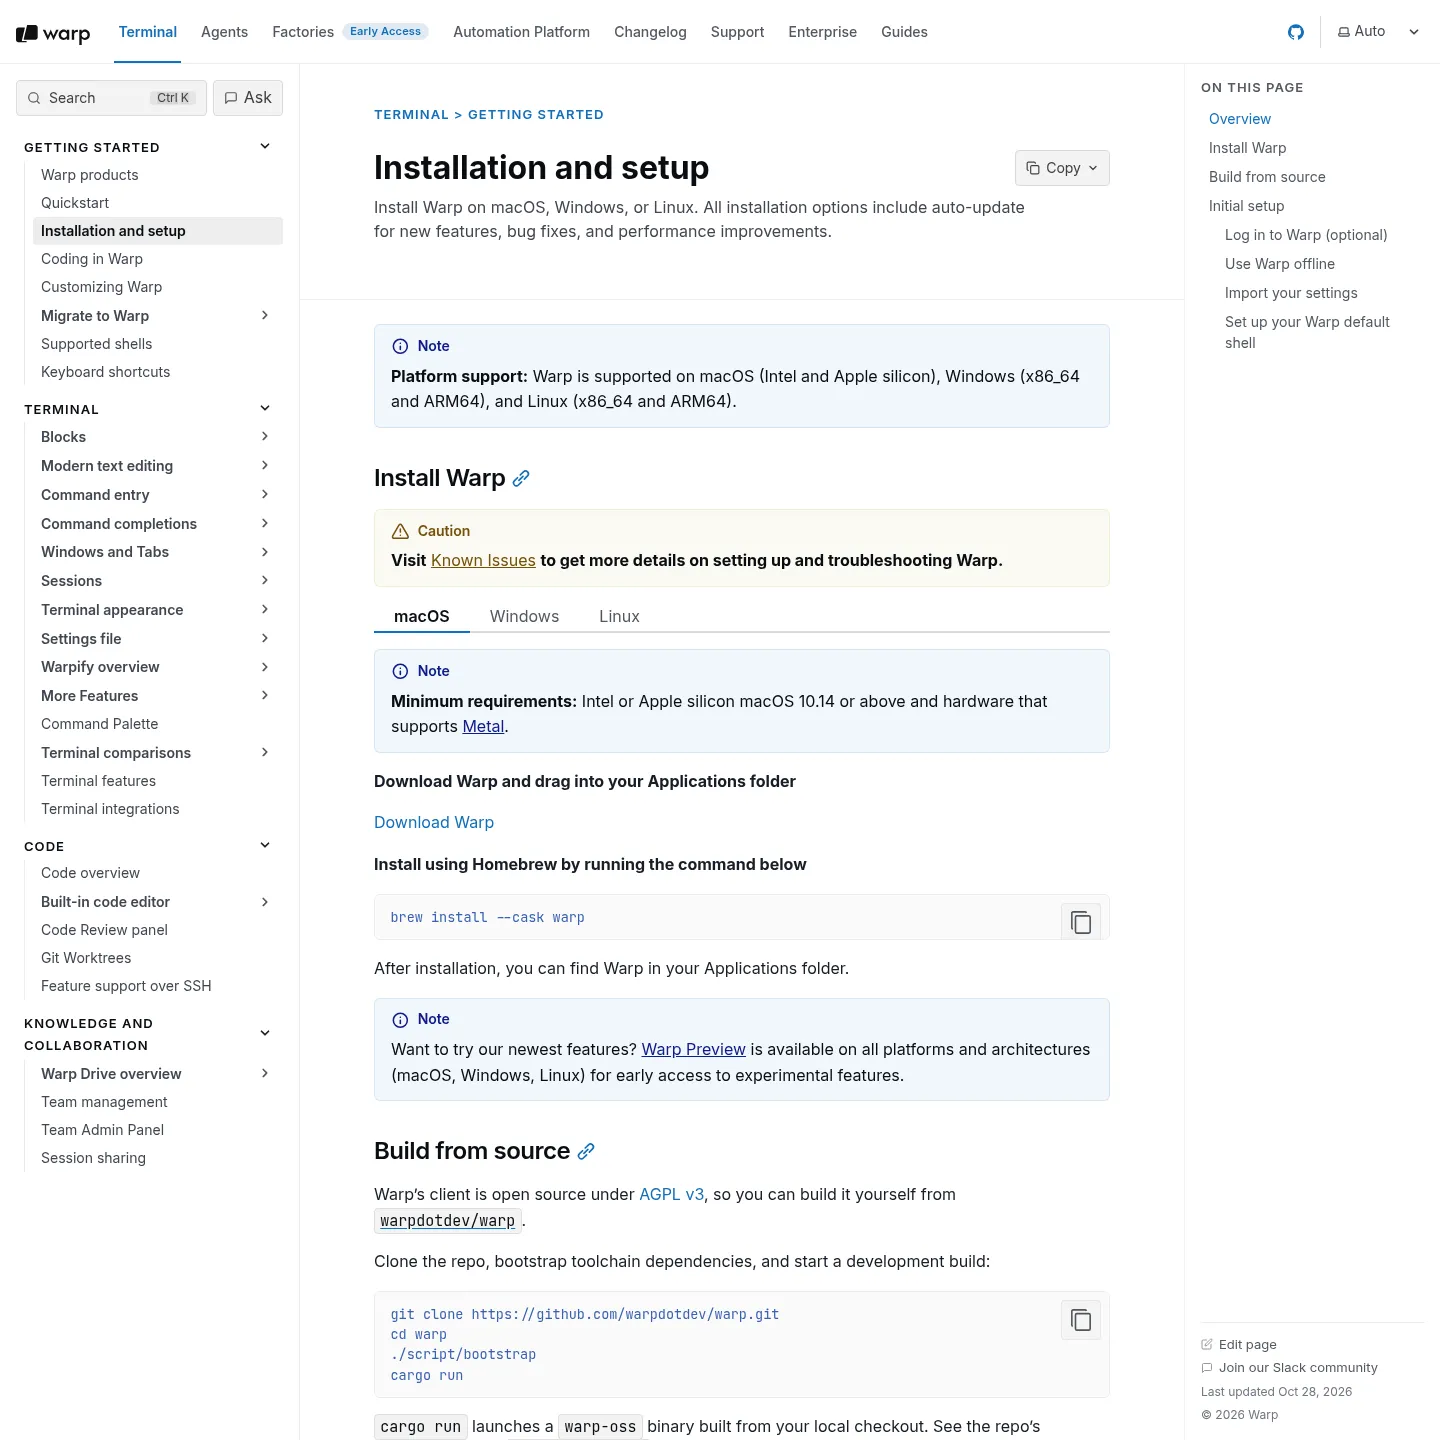Click the Getting Started breadcrumb

click(x=536, y=115)
